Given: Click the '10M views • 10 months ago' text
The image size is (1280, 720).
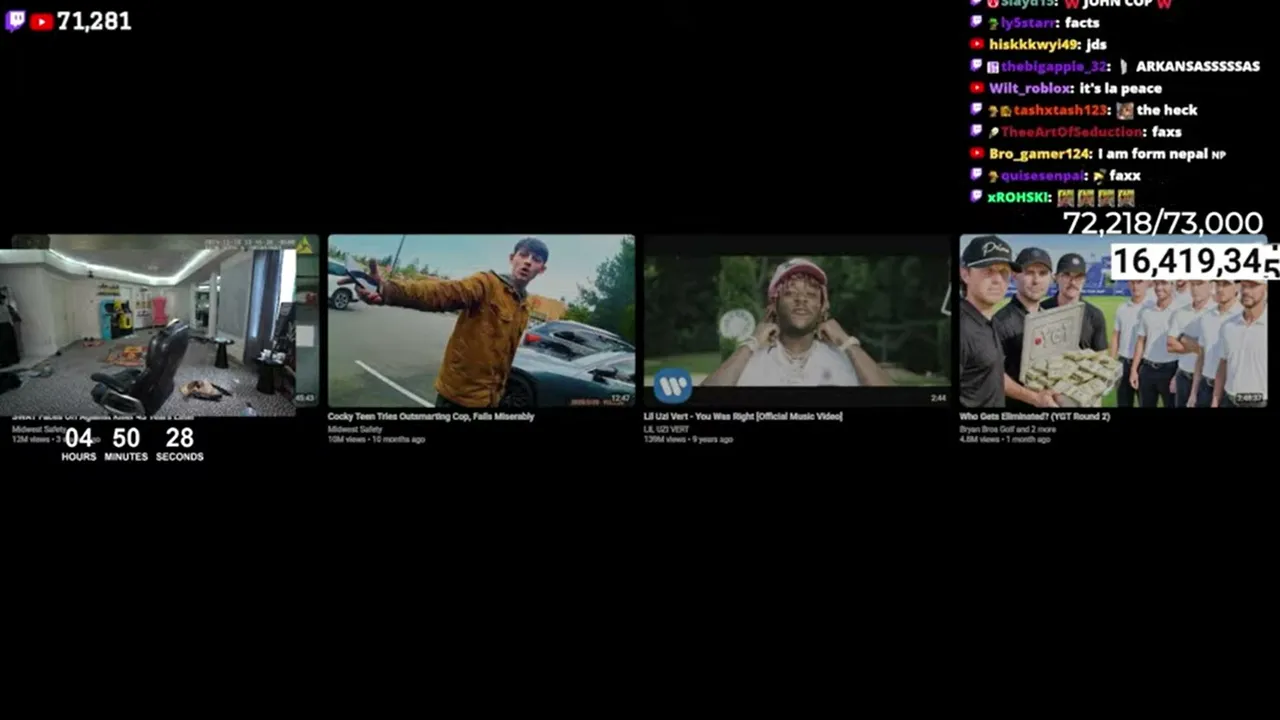Looking at the screenshot, I should tap(376, 439).
